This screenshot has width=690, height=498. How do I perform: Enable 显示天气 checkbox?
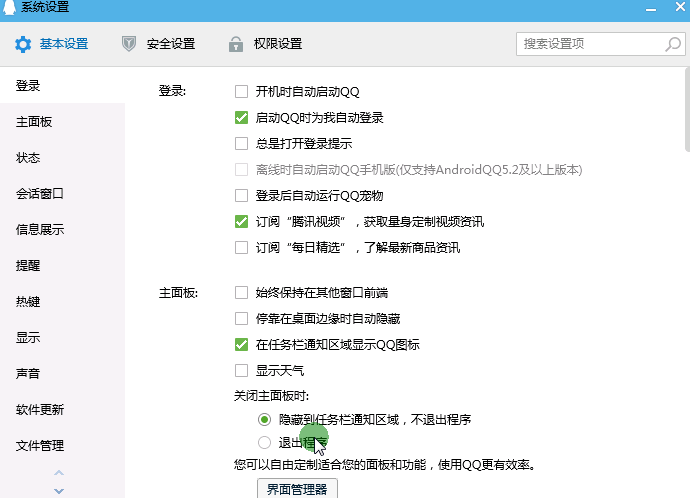coord(241,370)
